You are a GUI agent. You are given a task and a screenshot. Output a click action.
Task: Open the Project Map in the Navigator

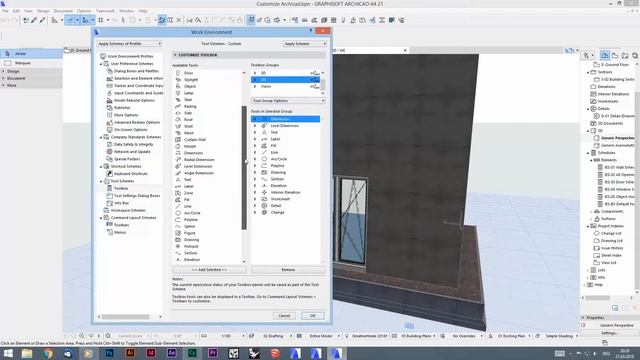[x=605, y=55]
